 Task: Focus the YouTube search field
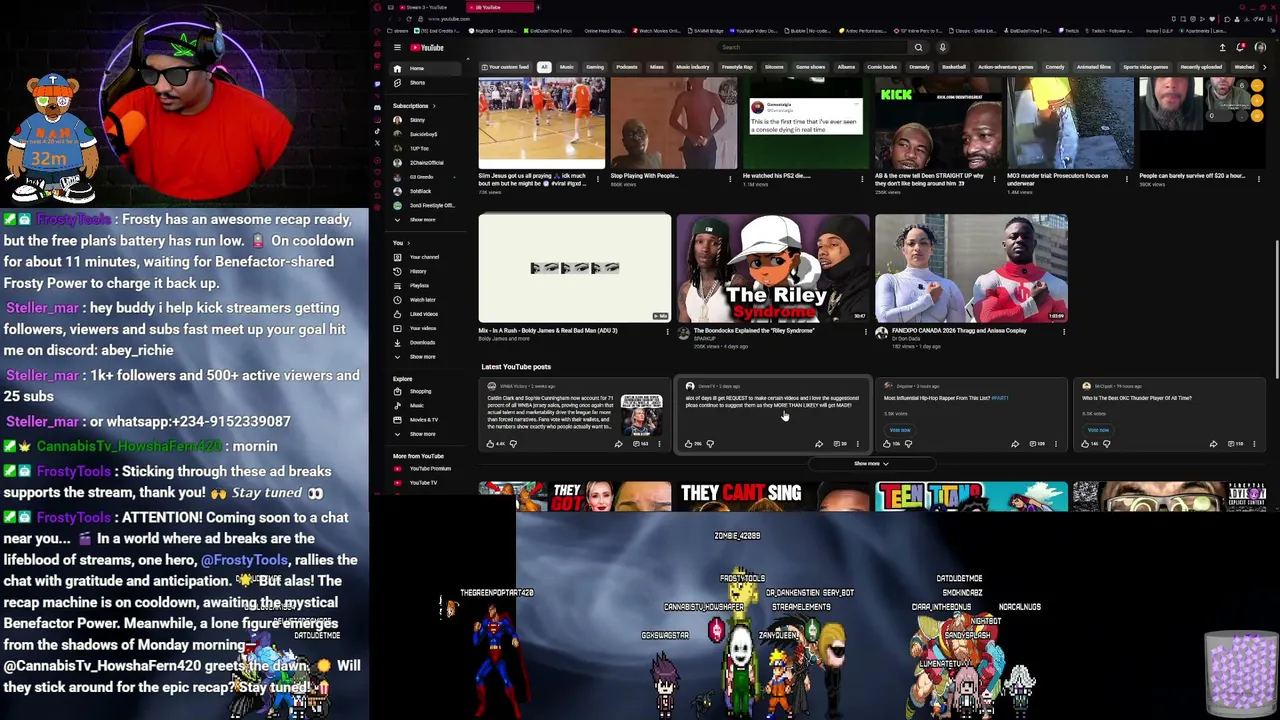(812, 47)
